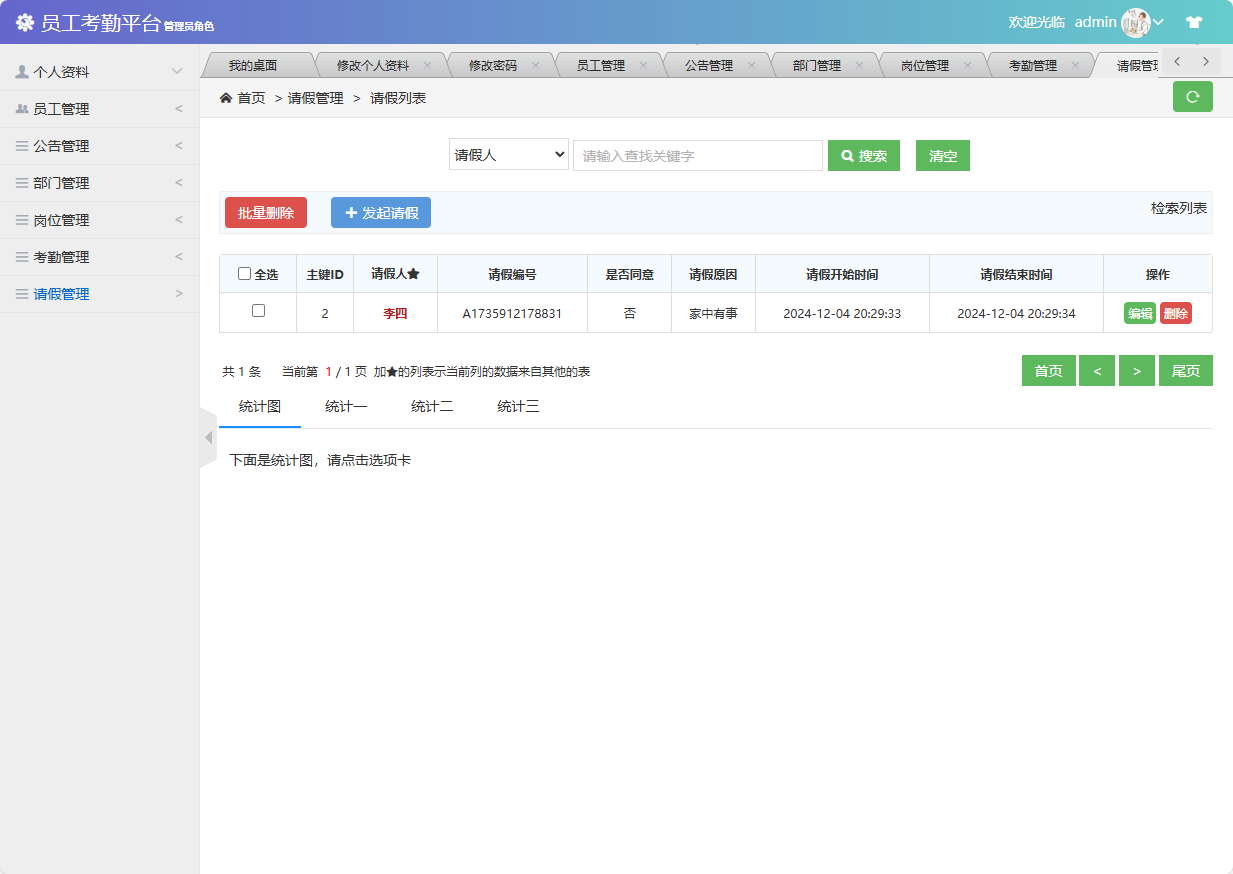Open the 统计二 statistics tab

(431, 405)
